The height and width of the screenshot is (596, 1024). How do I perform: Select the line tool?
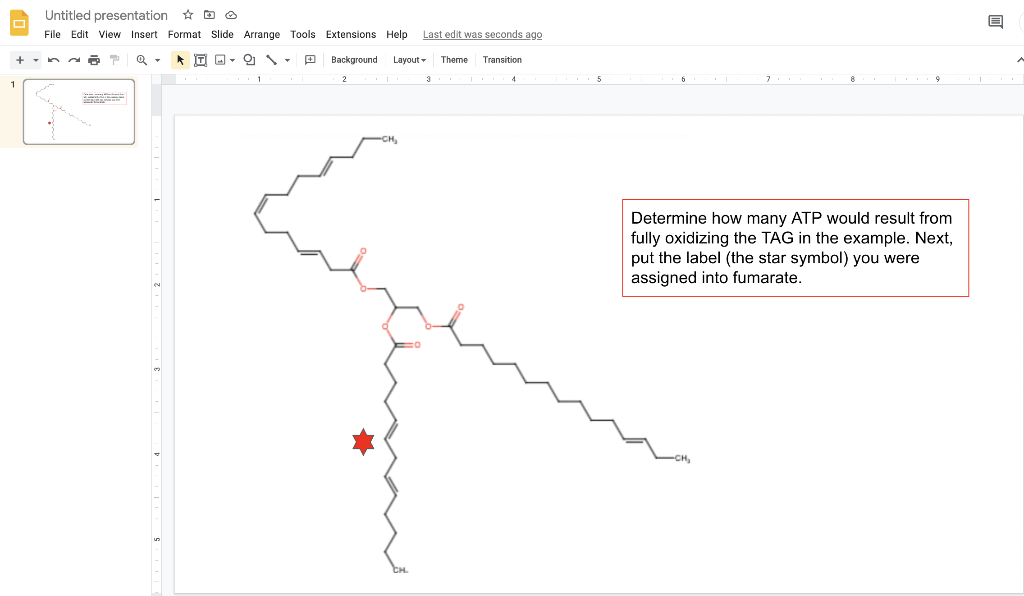(x=271, y=60)
